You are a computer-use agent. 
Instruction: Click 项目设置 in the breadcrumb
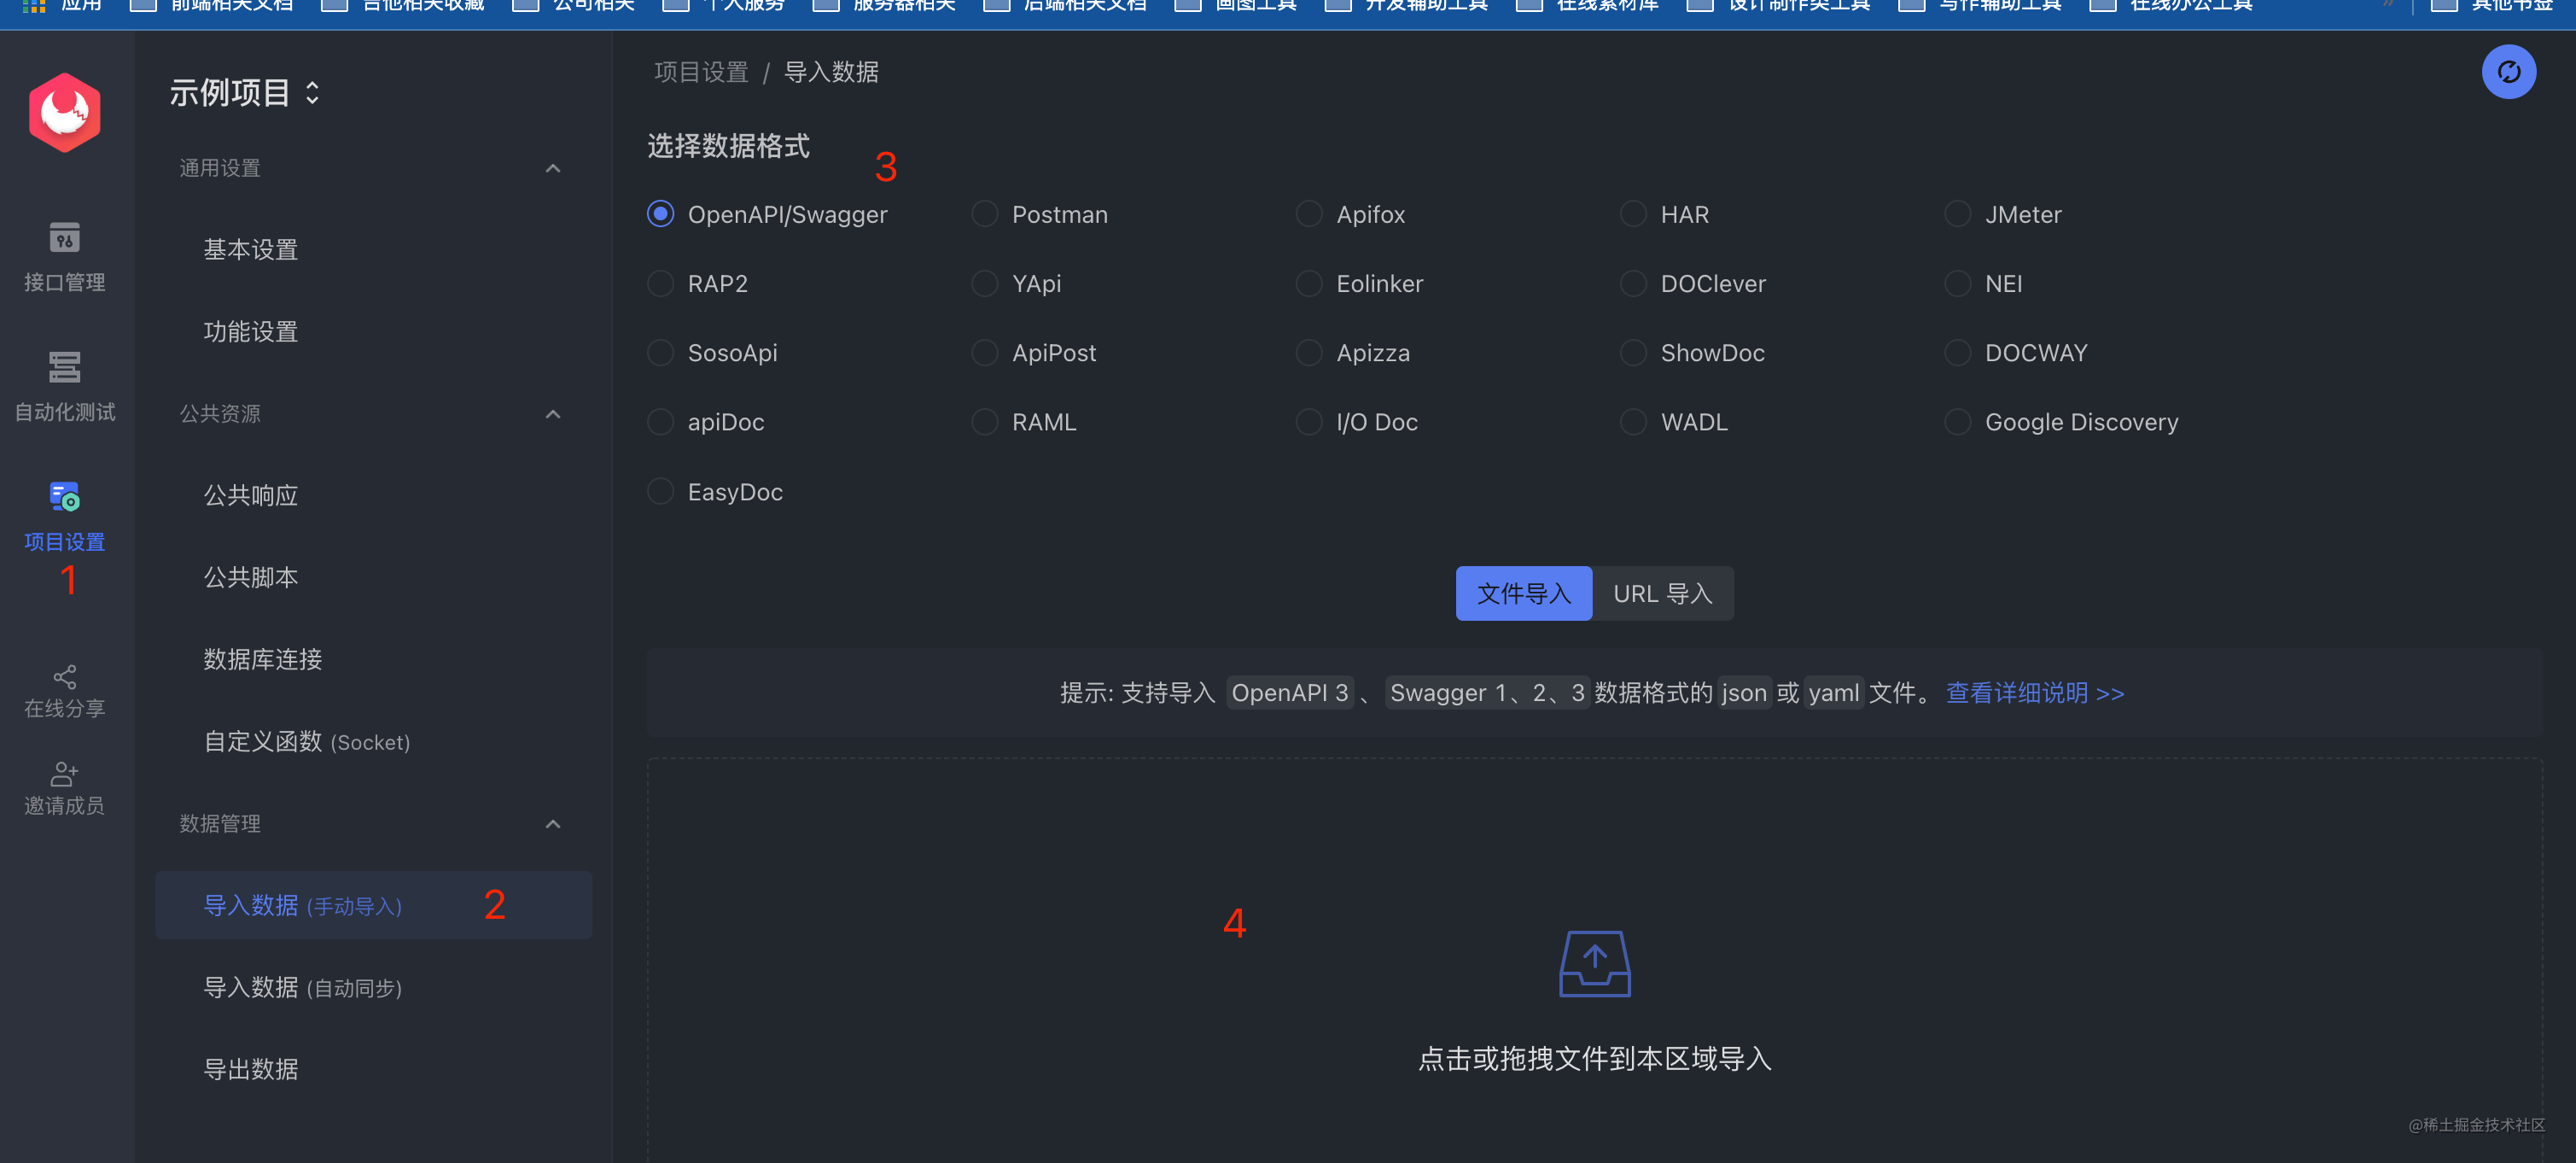tap(701, 72)
